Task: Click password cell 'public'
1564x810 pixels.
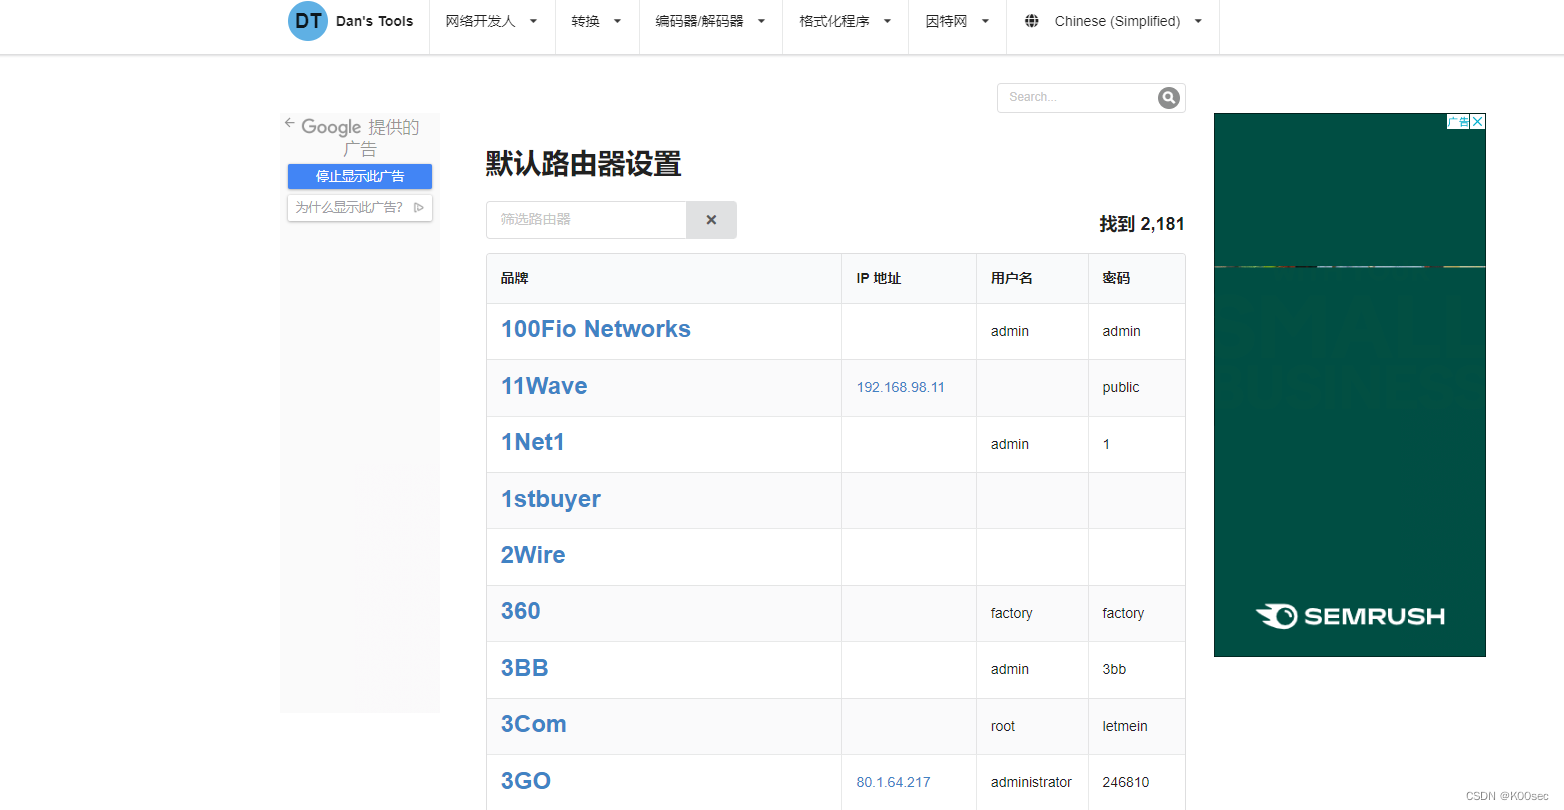Action: (1121, 387)
